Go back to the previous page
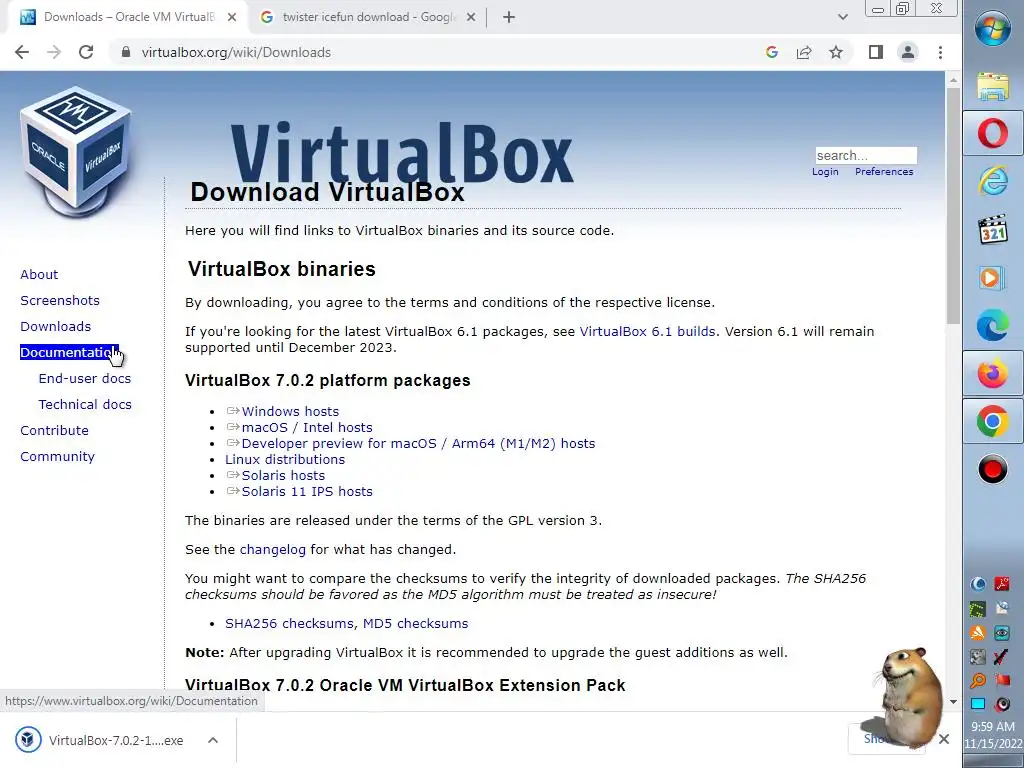 pos(22,52)
